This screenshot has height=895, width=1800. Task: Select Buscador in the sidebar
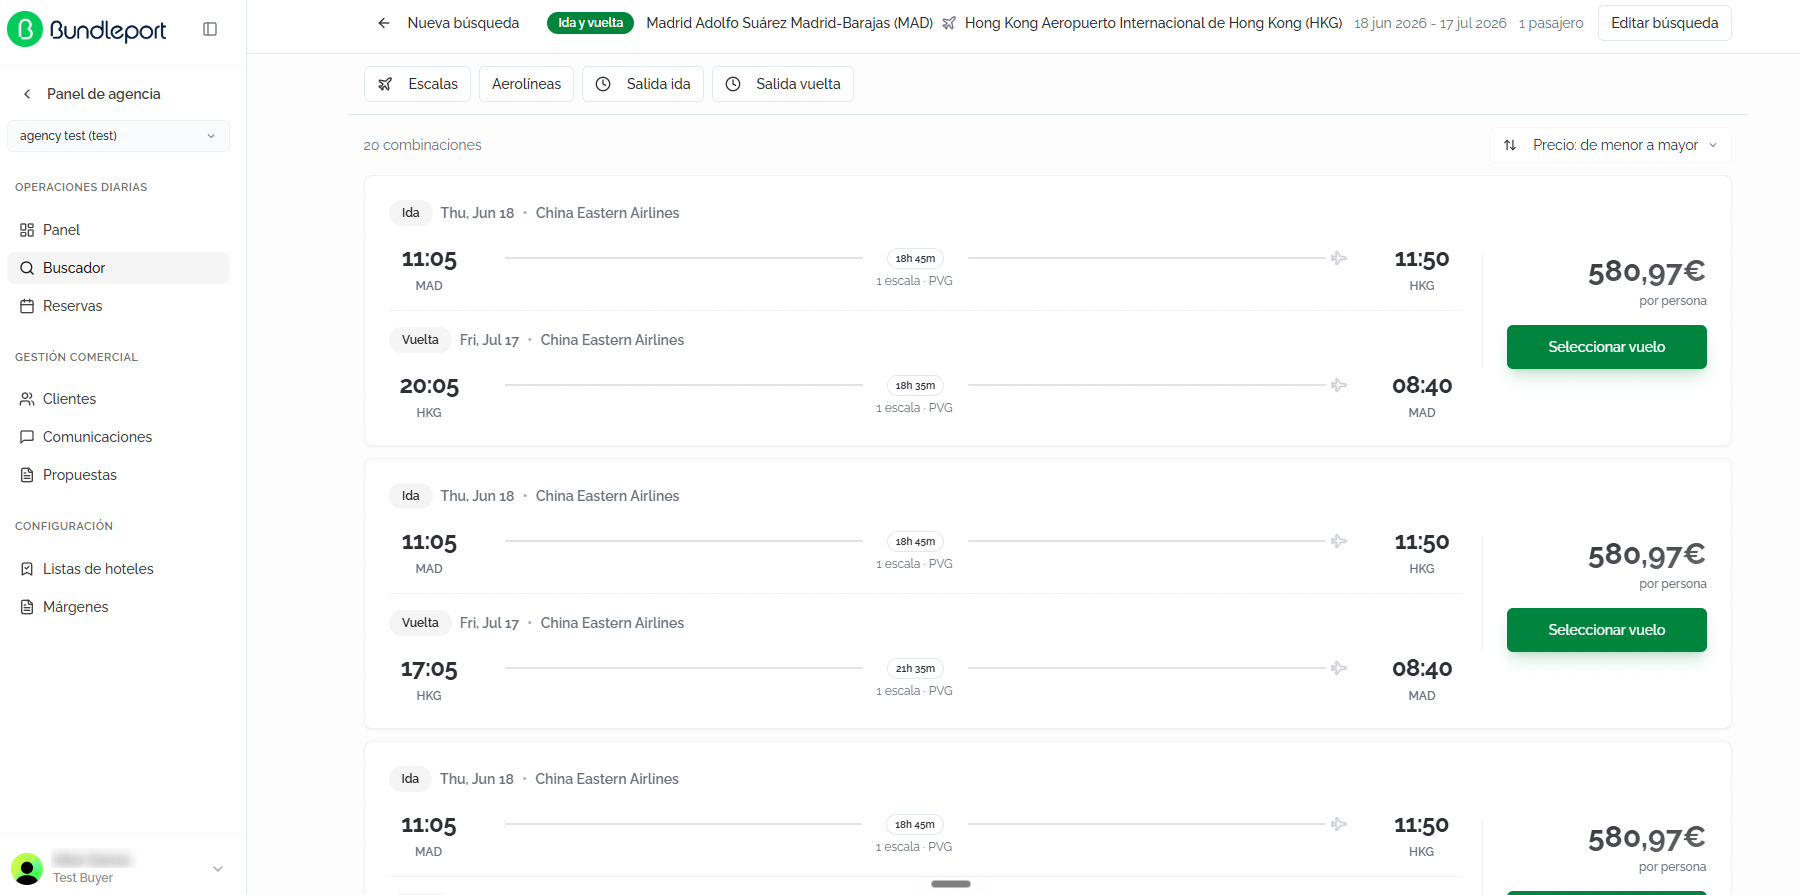pyautogui.click(x=118, y=268)
